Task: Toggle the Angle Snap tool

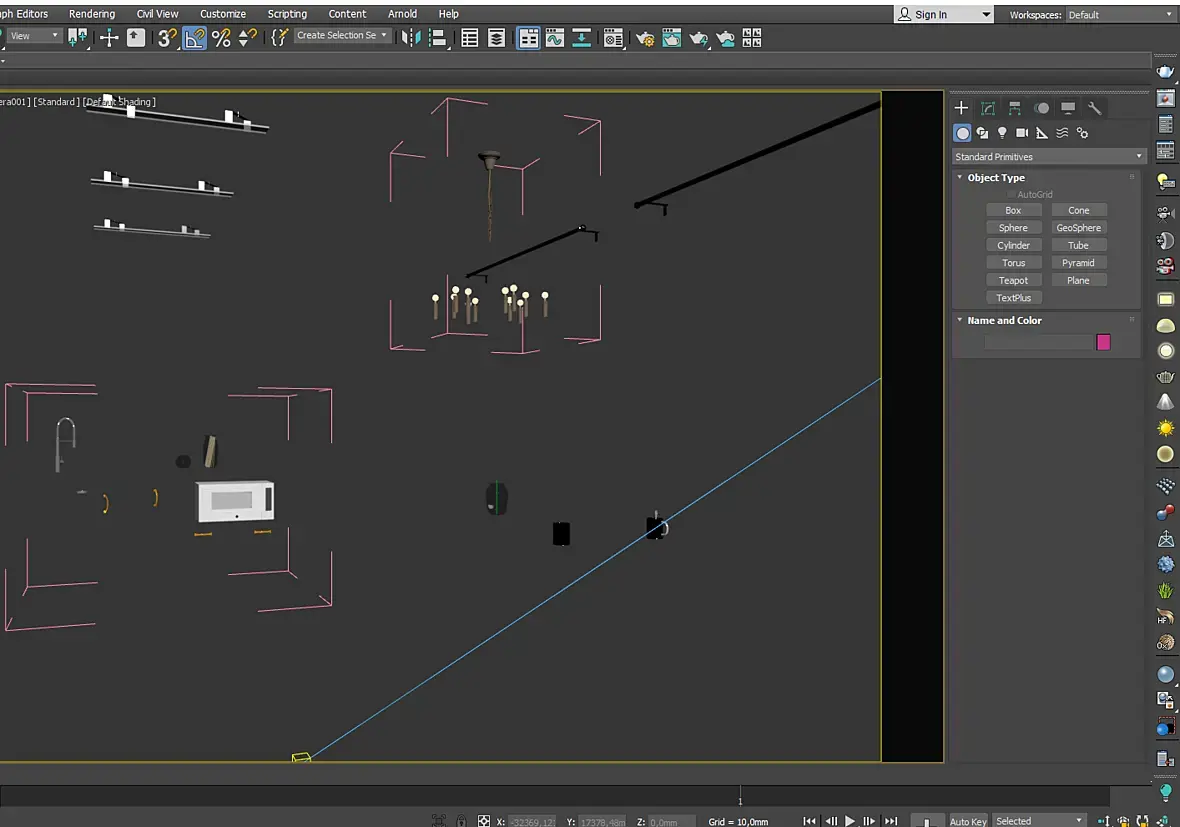Action: [x=194, y=38]
